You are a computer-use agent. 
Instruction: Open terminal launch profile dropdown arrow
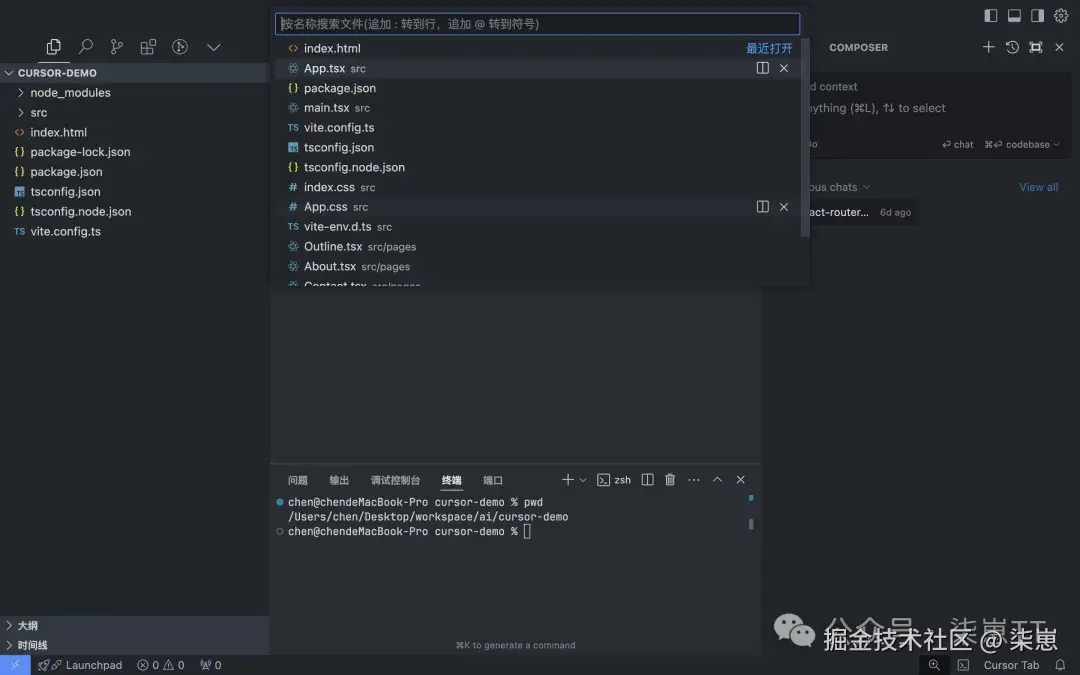coord(583,480)
